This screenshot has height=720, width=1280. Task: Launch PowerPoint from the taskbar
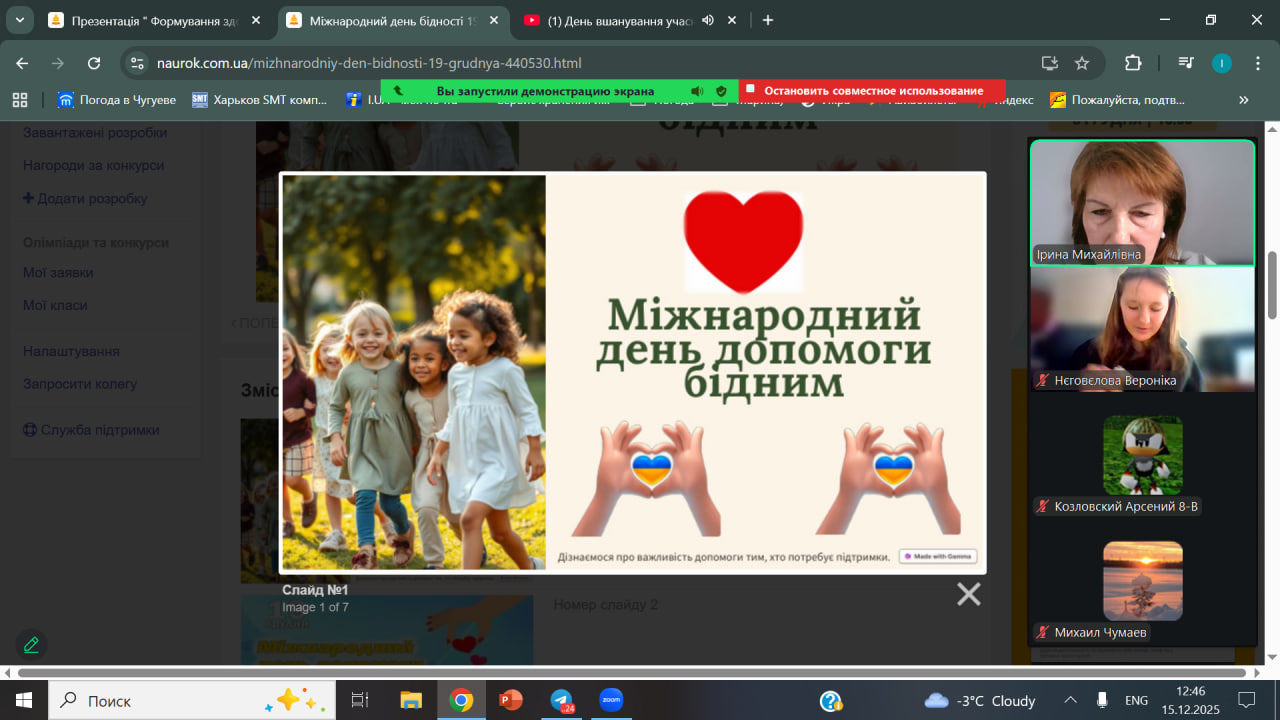[511, 700]
